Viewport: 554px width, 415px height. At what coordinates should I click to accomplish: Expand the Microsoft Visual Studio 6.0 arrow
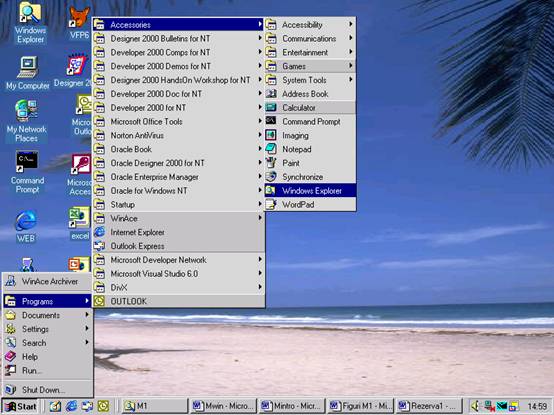[x=260, y=273]
